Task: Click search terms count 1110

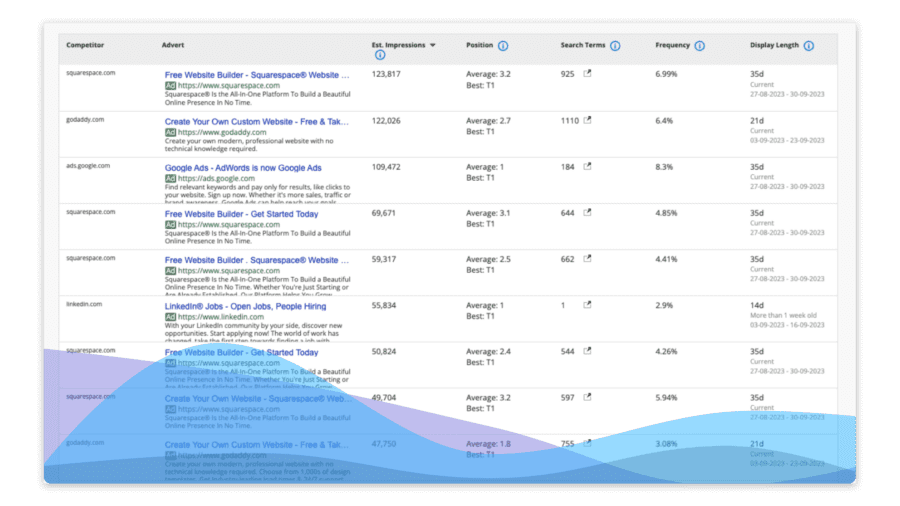Action: [x=569, y=120]
